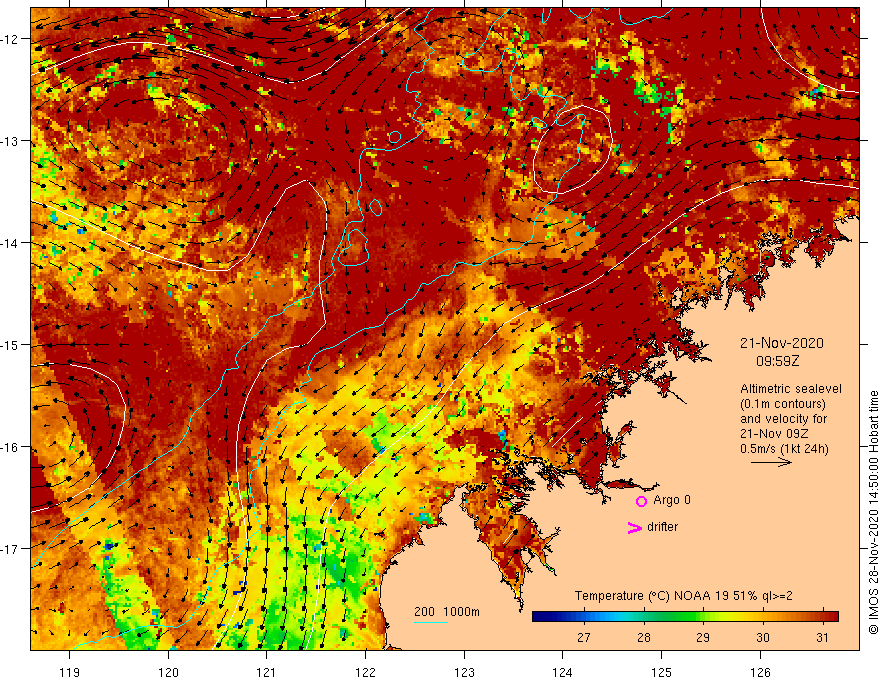Click the 'and velocity for' text line

click(x=783, y=419)
